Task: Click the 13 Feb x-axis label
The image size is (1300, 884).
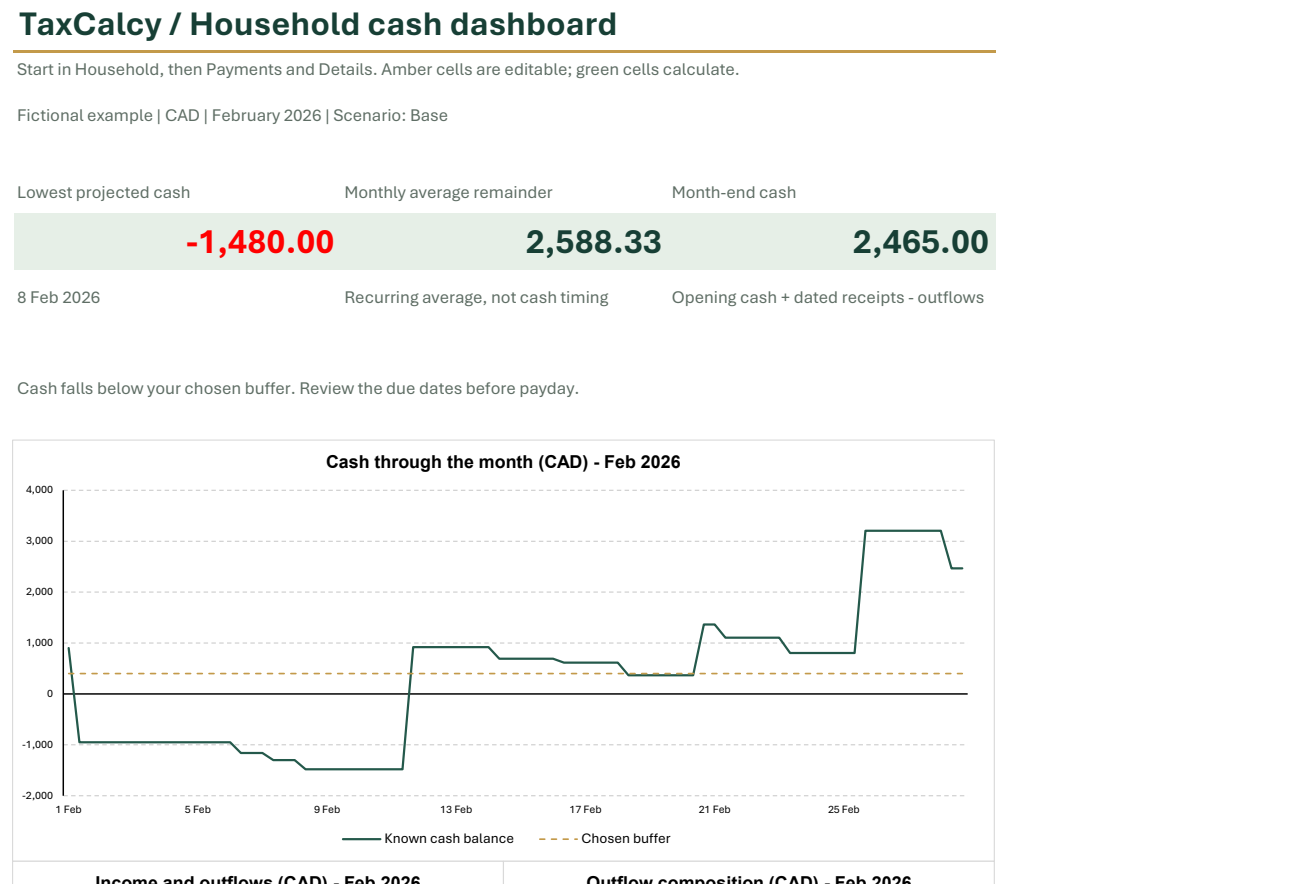Action: pyautogui.click(x=456, y=810)
